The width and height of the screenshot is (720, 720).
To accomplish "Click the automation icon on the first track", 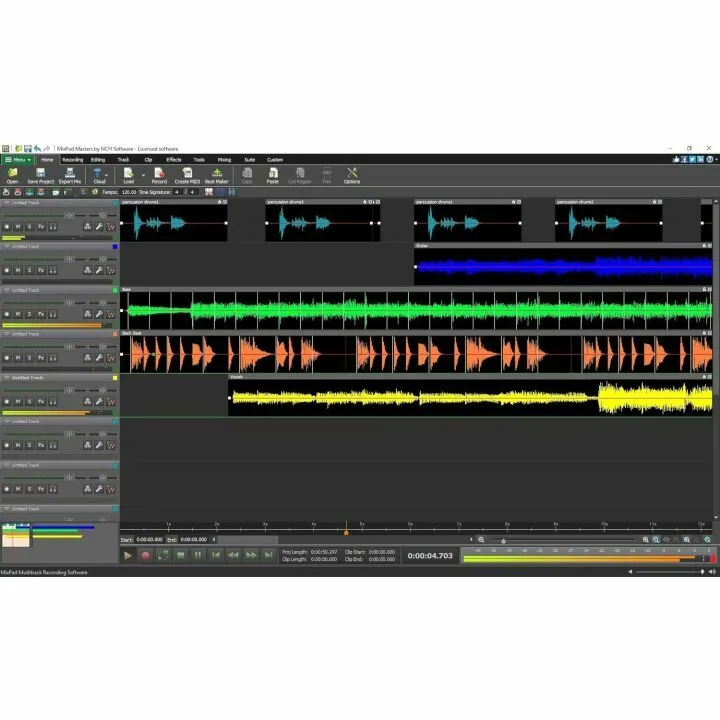I will pos(111,226).
